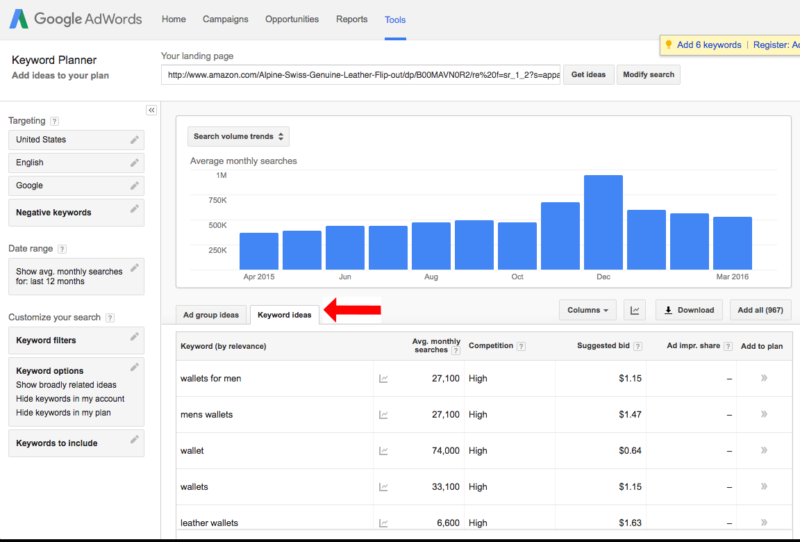Open Opportunities menu
The image size is (800, 542).
click(292, 19)
